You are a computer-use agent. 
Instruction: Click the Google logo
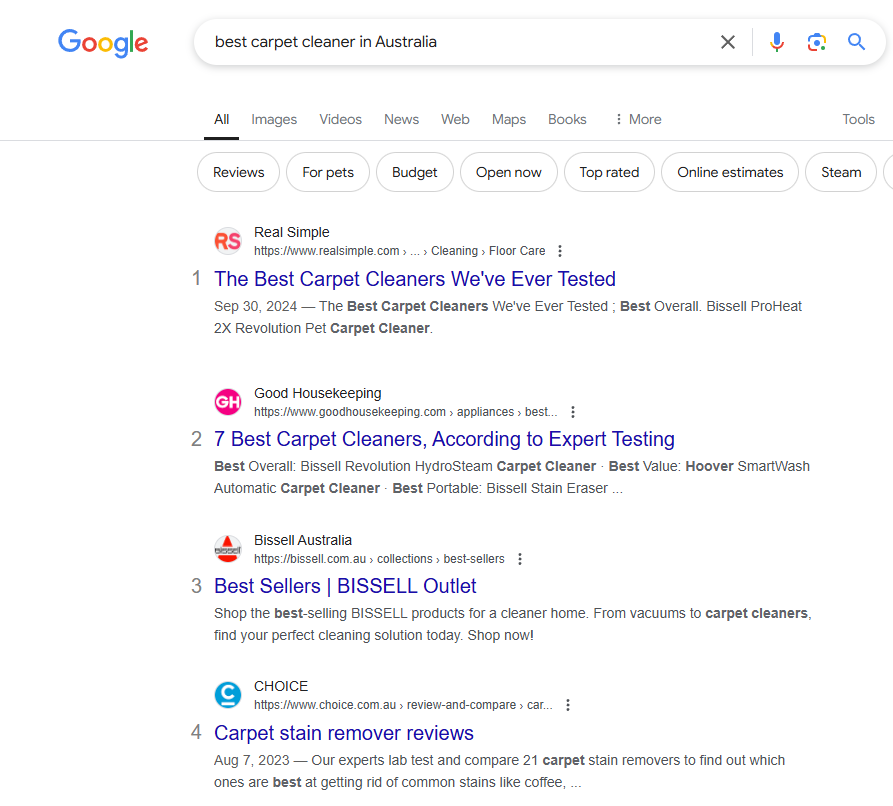pyautogui.click(x=103, y=43)
